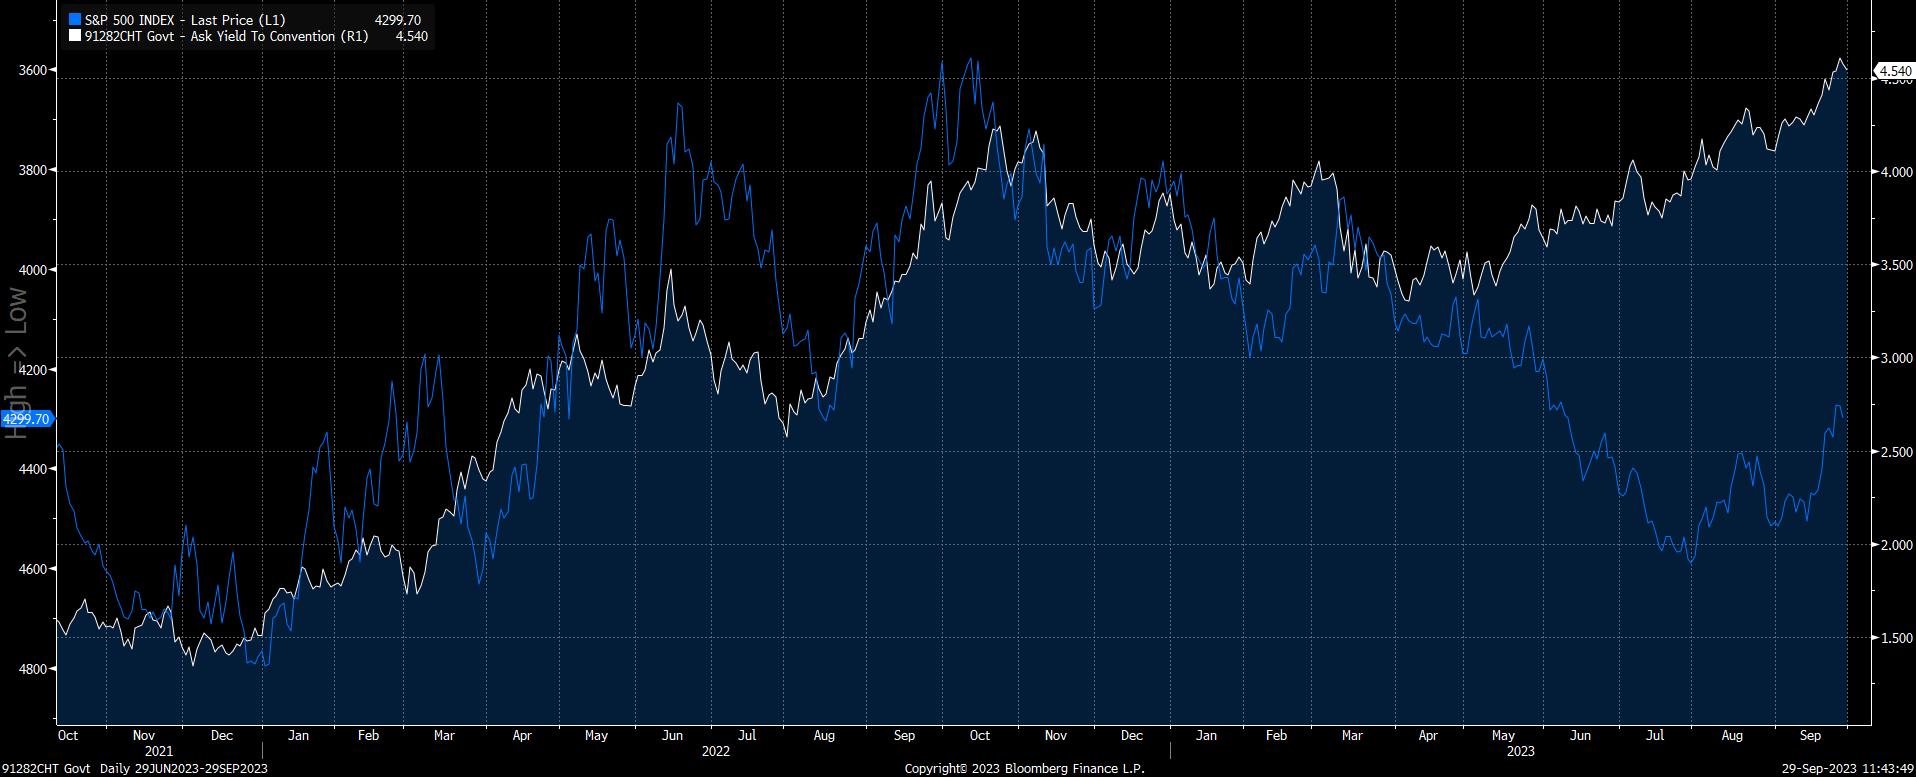Click the 4400 left axis label

click(x=32, y=469)
